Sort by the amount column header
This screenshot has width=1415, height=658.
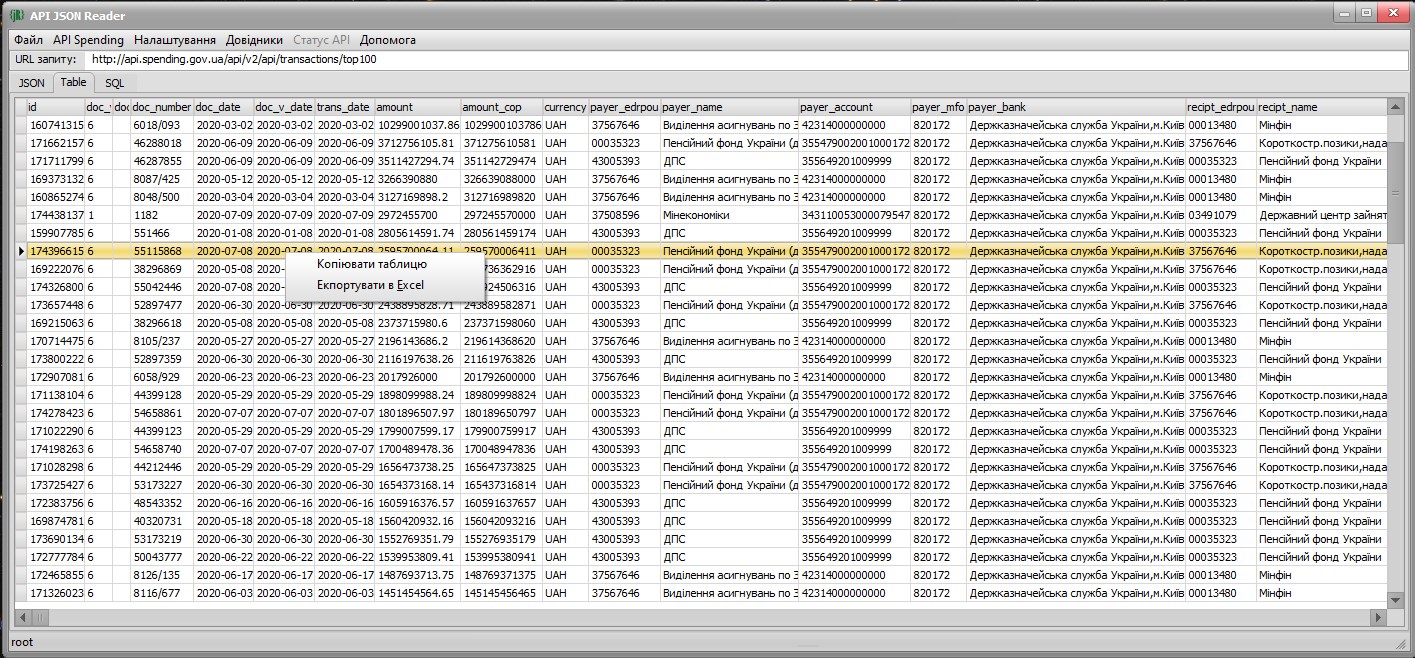tap(418, 107)
